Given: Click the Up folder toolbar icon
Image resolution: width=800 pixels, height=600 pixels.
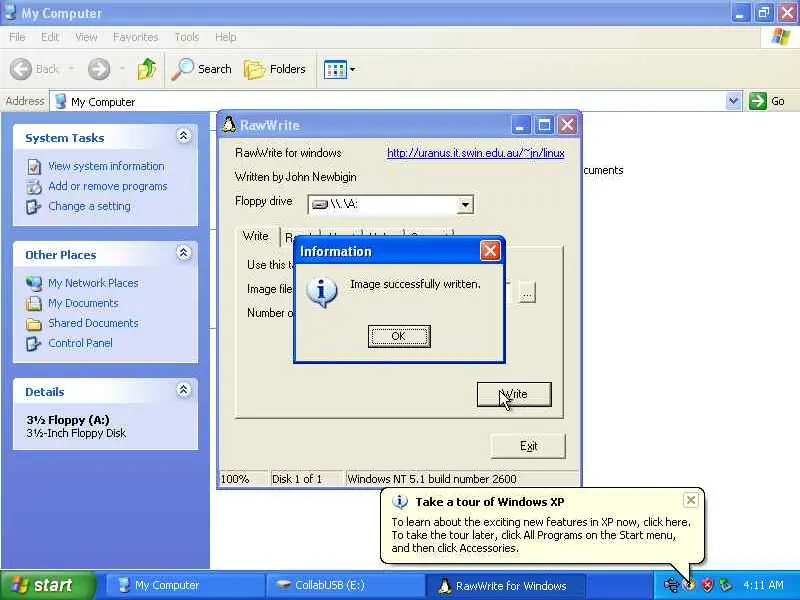Looking at the screenshot, I should (x=147, y=69).
